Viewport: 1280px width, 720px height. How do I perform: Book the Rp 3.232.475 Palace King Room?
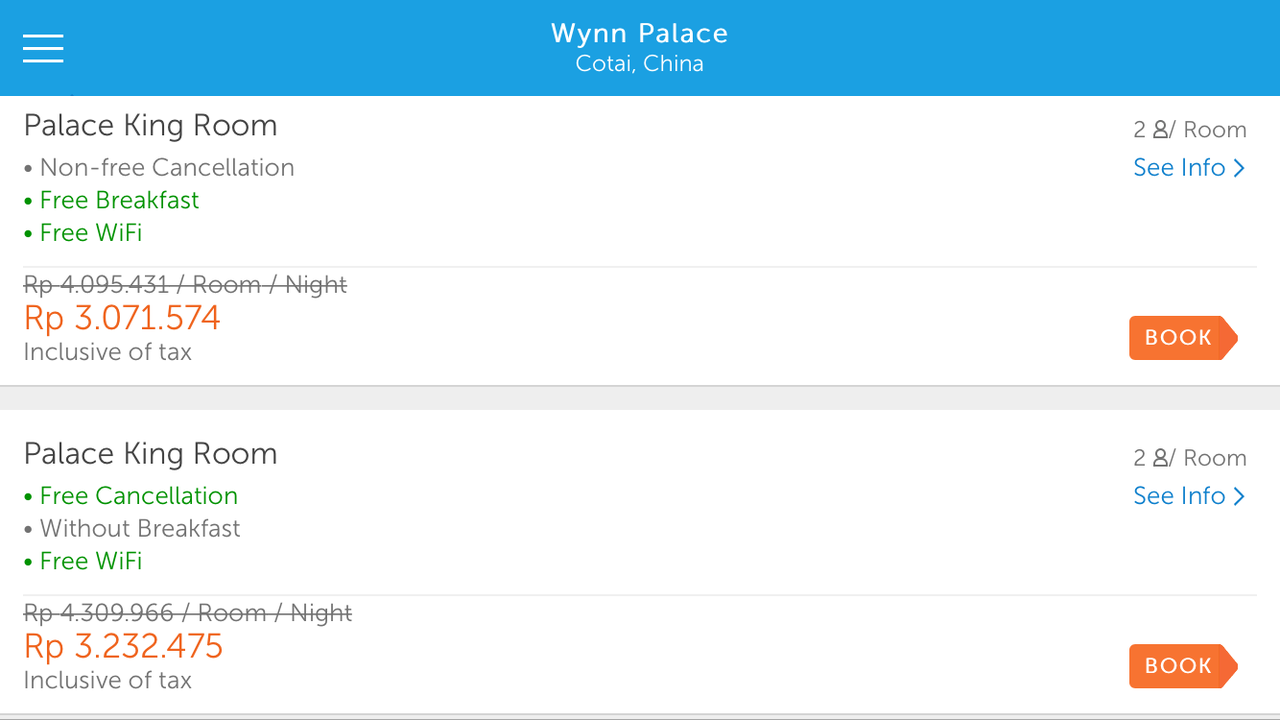pos(1181,666)
